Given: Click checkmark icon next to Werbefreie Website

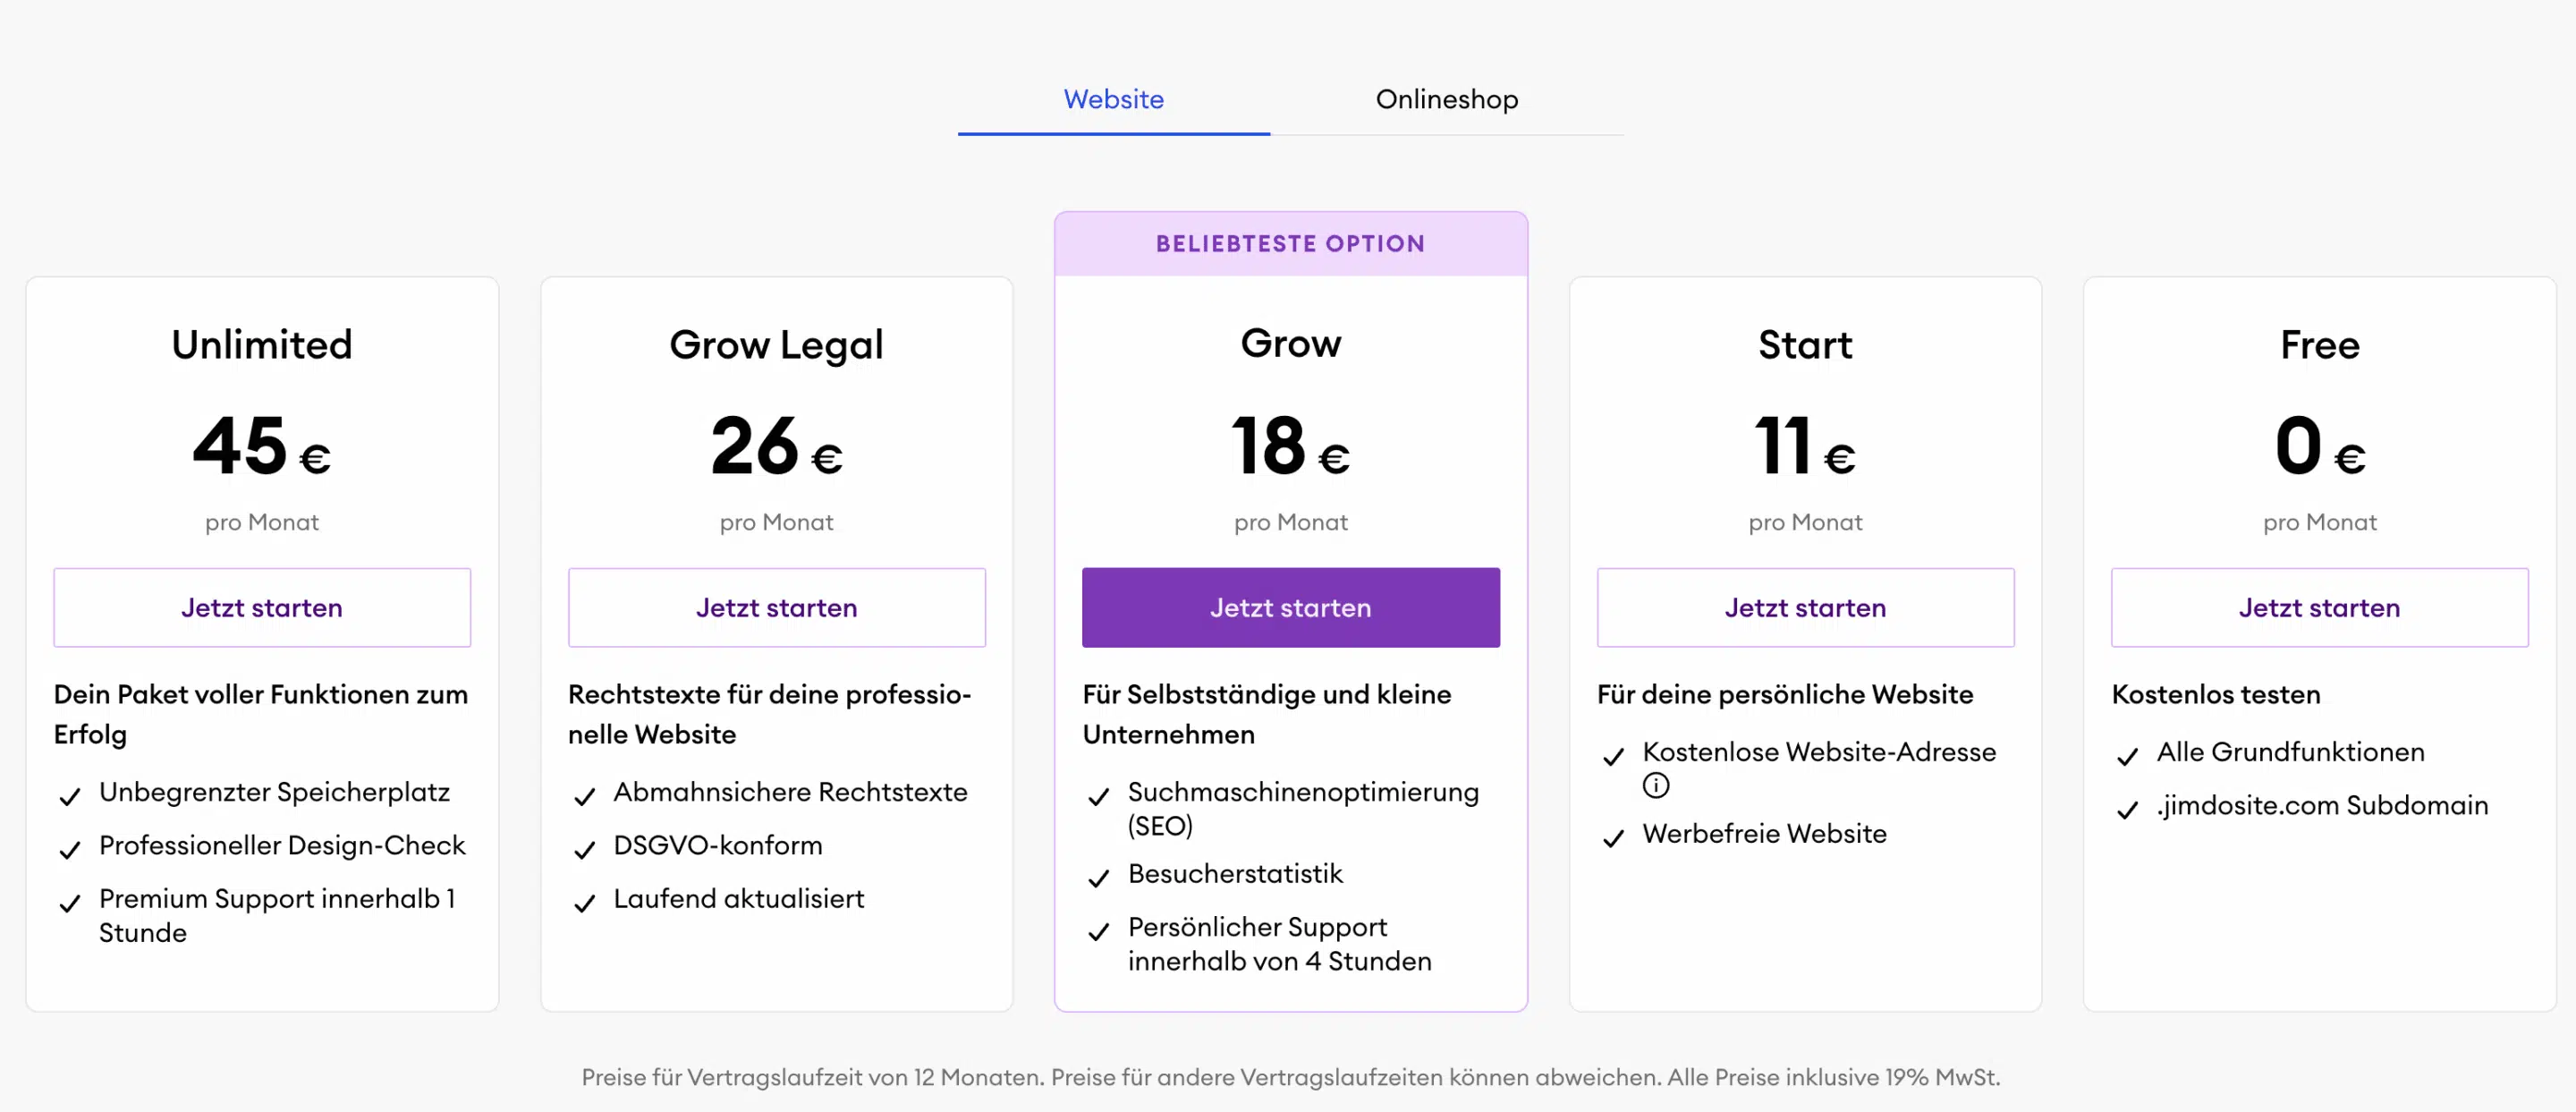Looking at the screenshot, I should point(1614,838).
